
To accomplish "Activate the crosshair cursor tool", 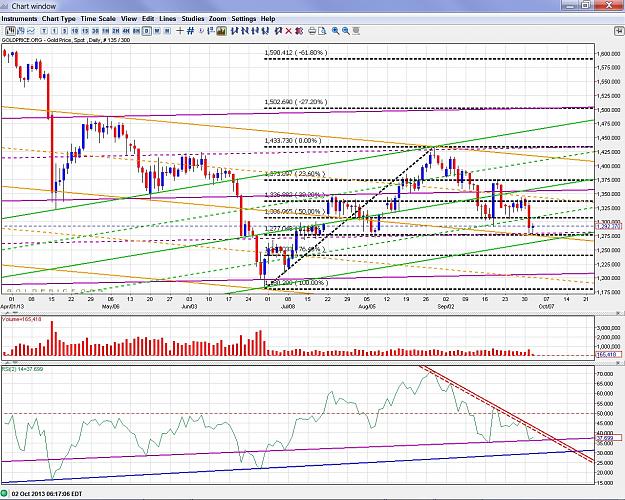I will [x=180, y=31].
